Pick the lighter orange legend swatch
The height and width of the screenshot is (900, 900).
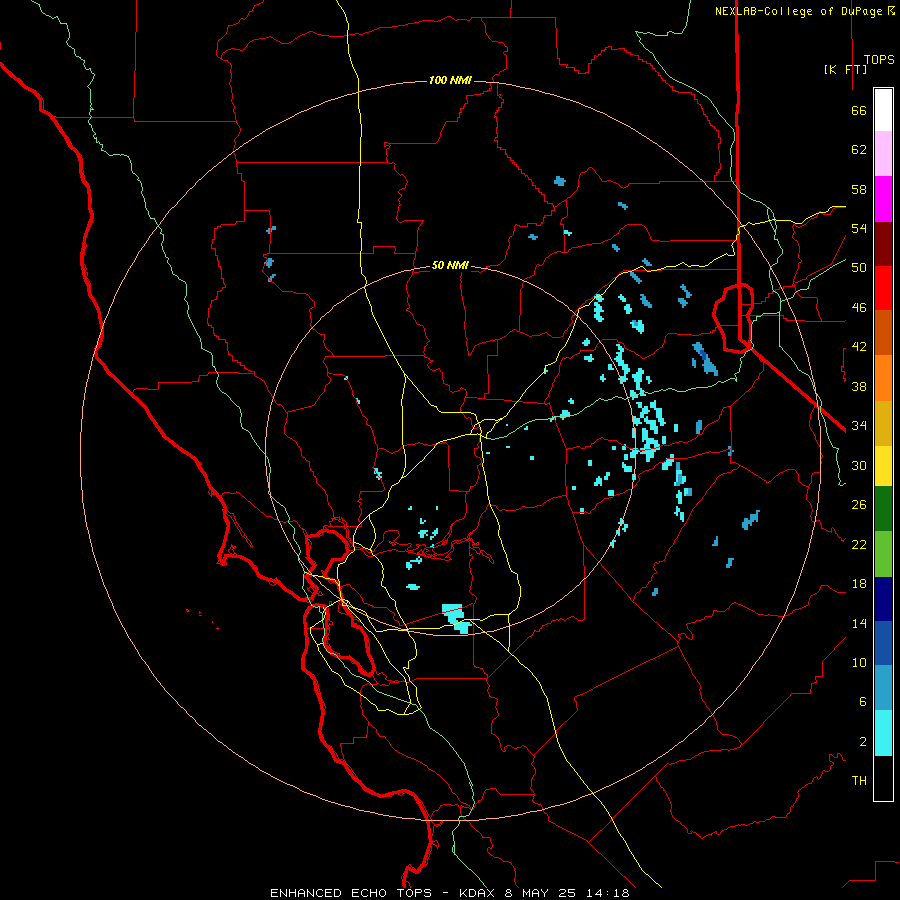point(883,378)
